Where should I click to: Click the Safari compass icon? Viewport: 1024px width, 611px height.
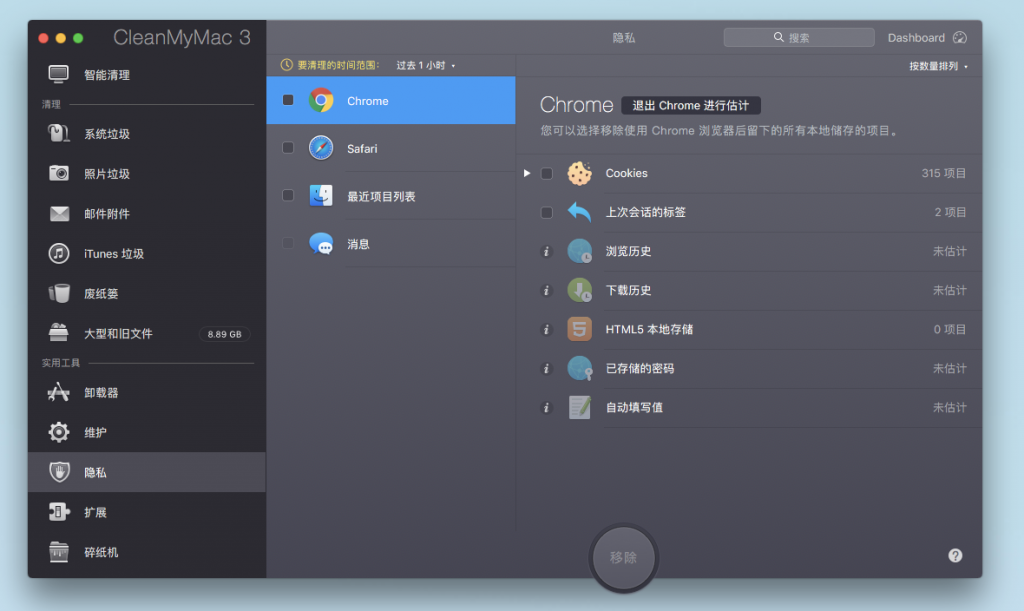coord(321,148)
